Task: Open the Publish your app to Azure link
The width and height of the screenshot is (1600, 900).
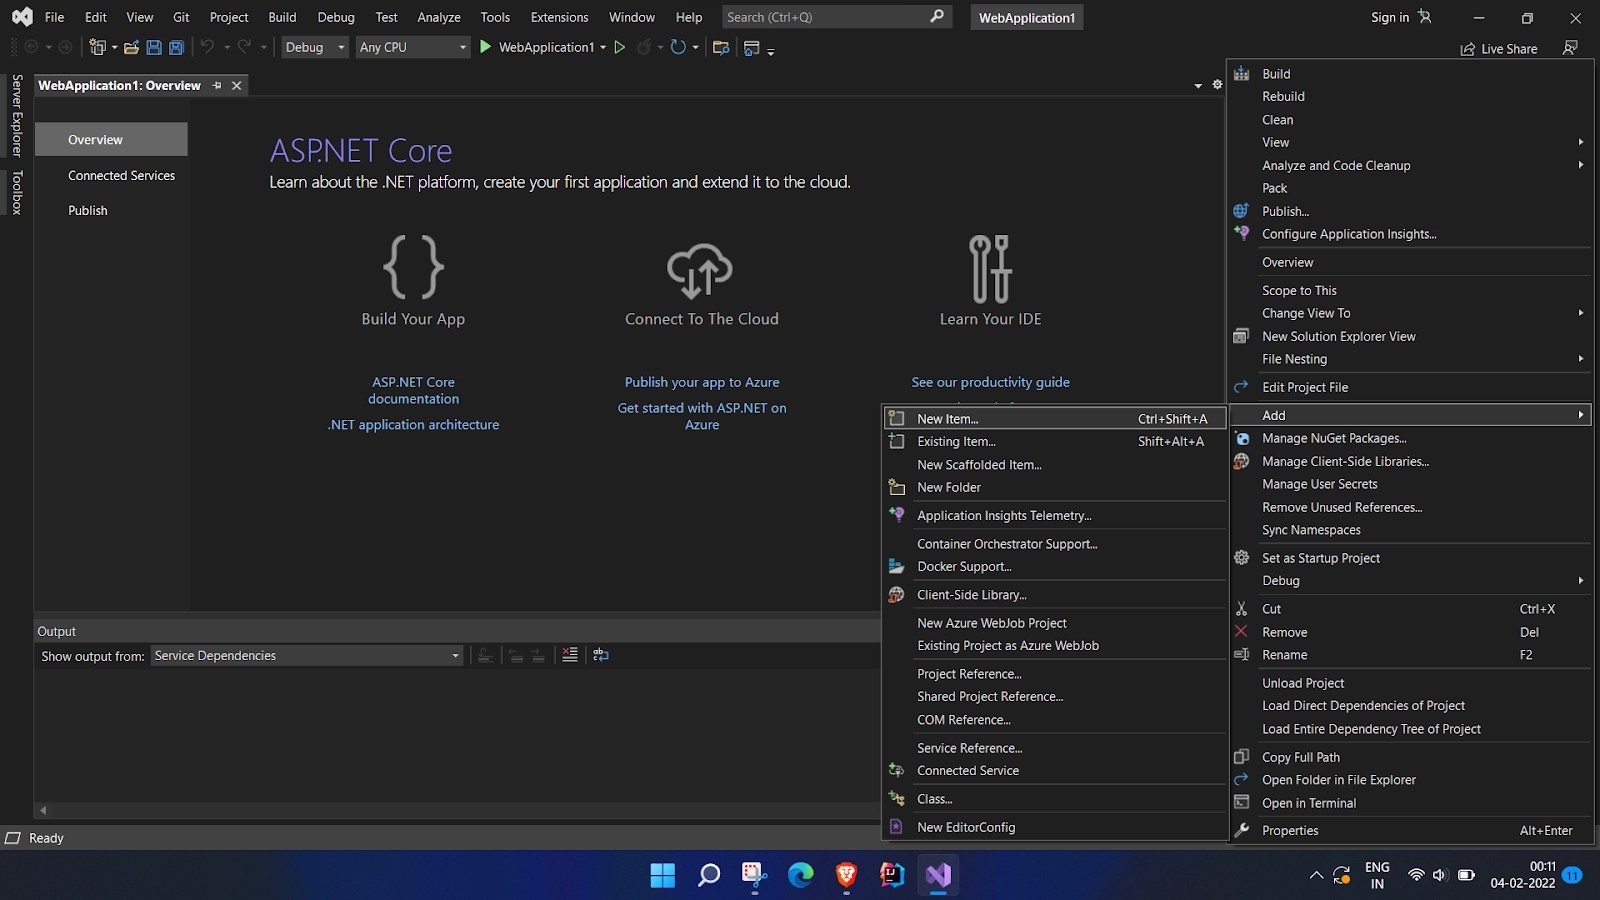Action: pos(702,382)
